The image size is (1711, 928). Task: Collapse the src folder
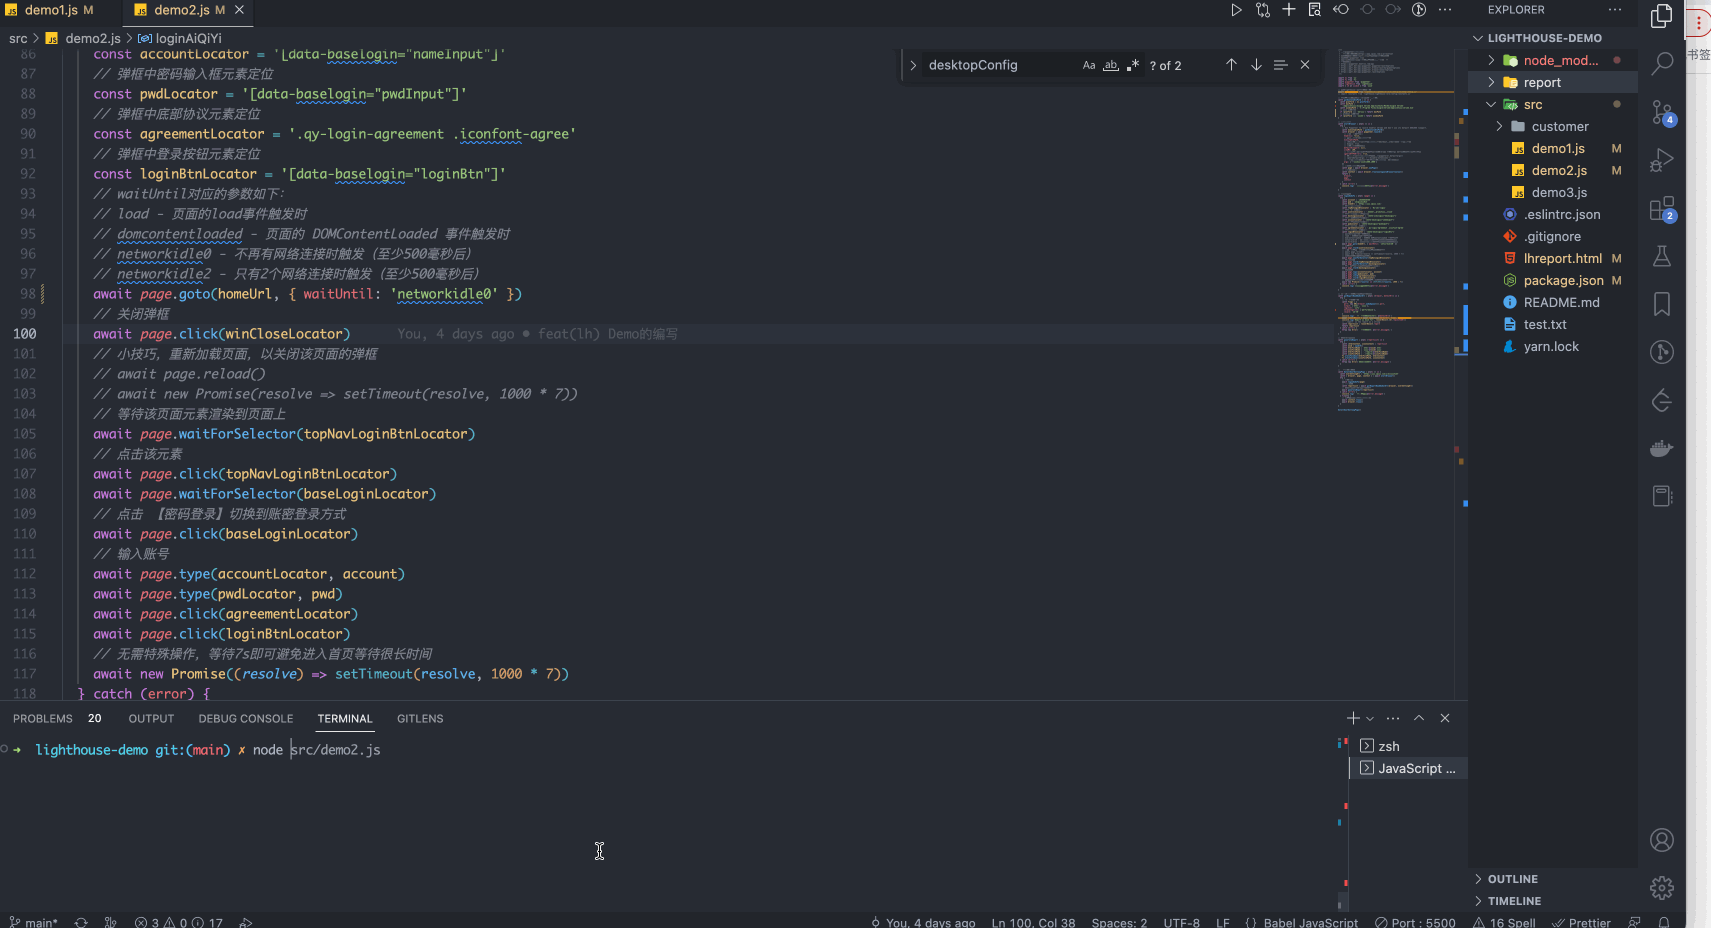pyautogui.click(x=1491, y=104)
